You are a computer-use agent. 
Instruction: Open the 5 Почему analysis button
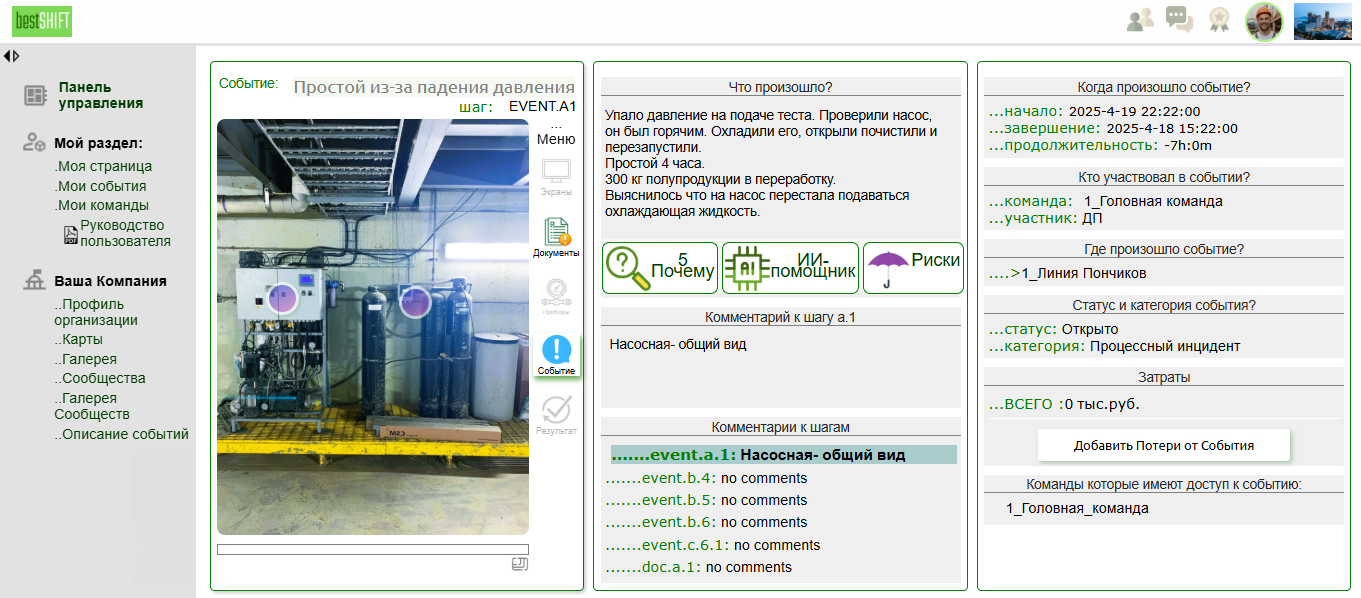coord(660,268)
